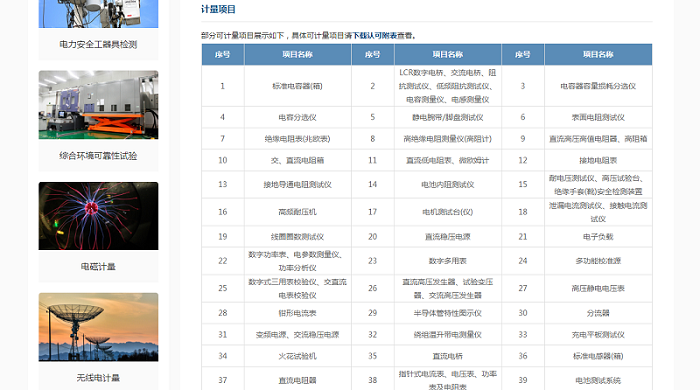This screenshot has height=390, width=700.
Task: Select the 计量项目 section heading
Action: point(218,9)
